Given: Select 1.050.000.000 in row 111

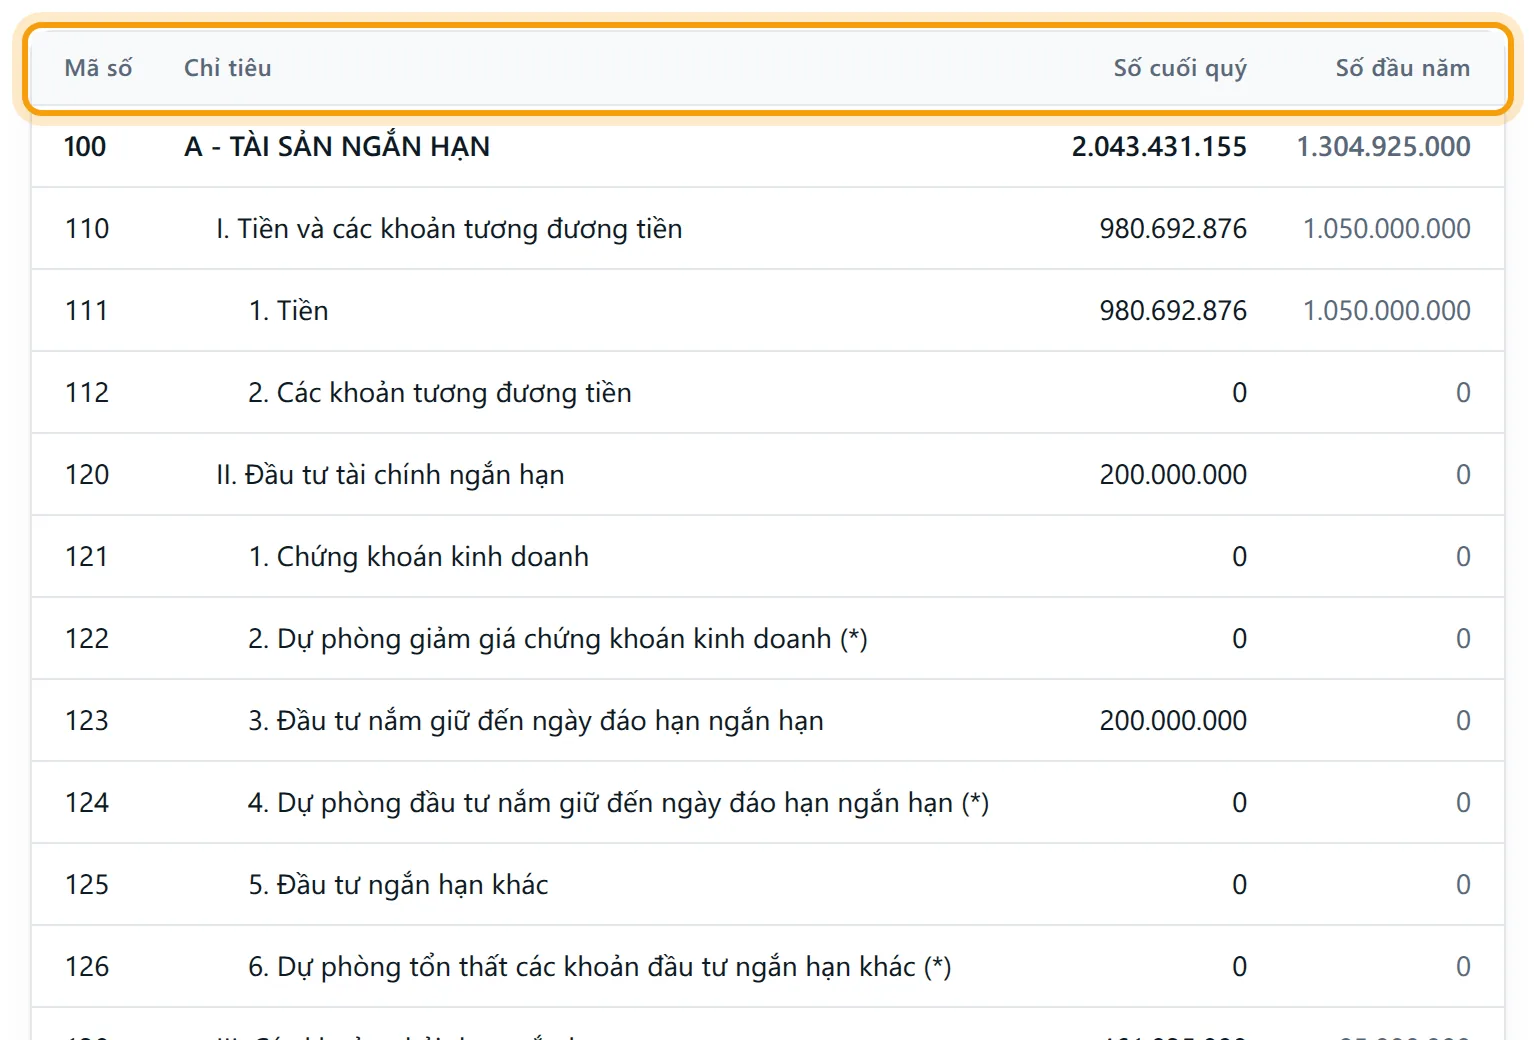Looking at the screenshot, I should 1386,311.
